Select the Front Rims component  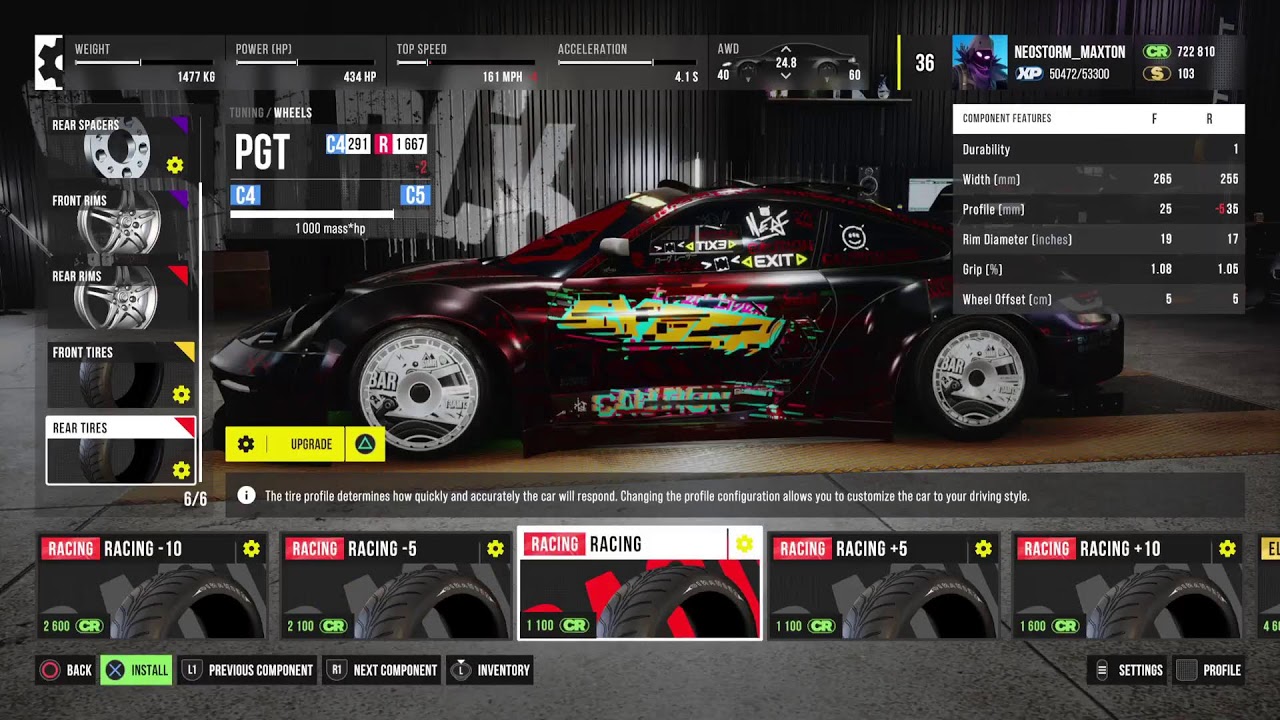pos(120,223)
